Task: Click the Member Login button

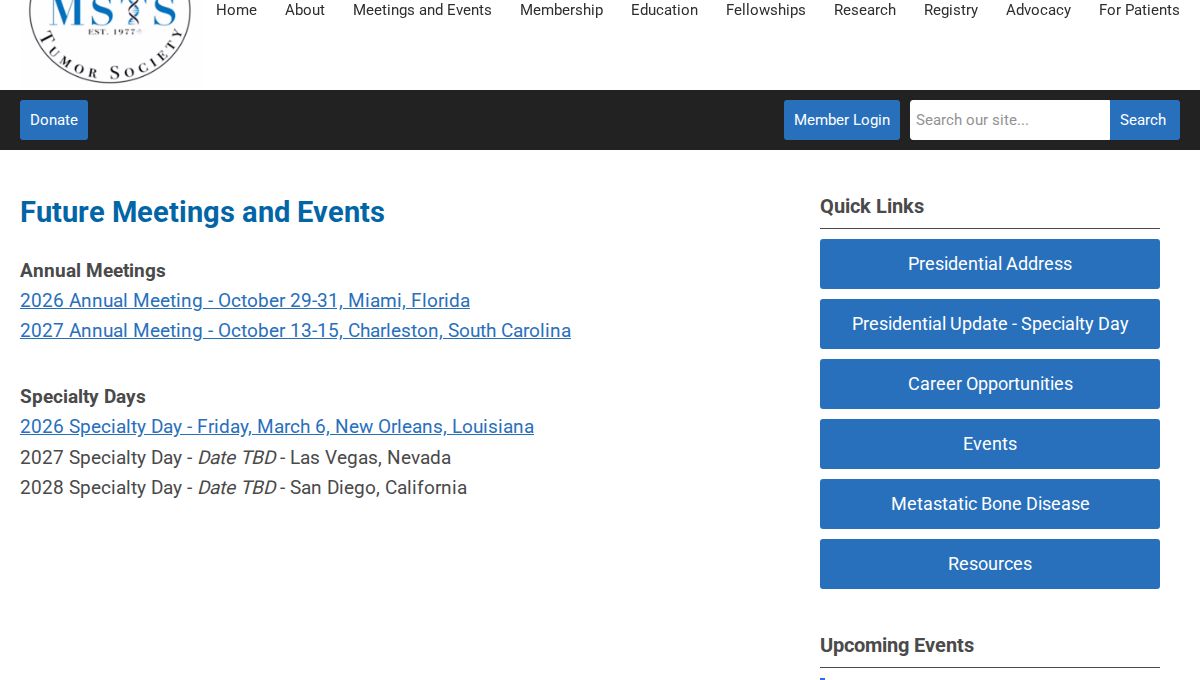Action: 842,120
